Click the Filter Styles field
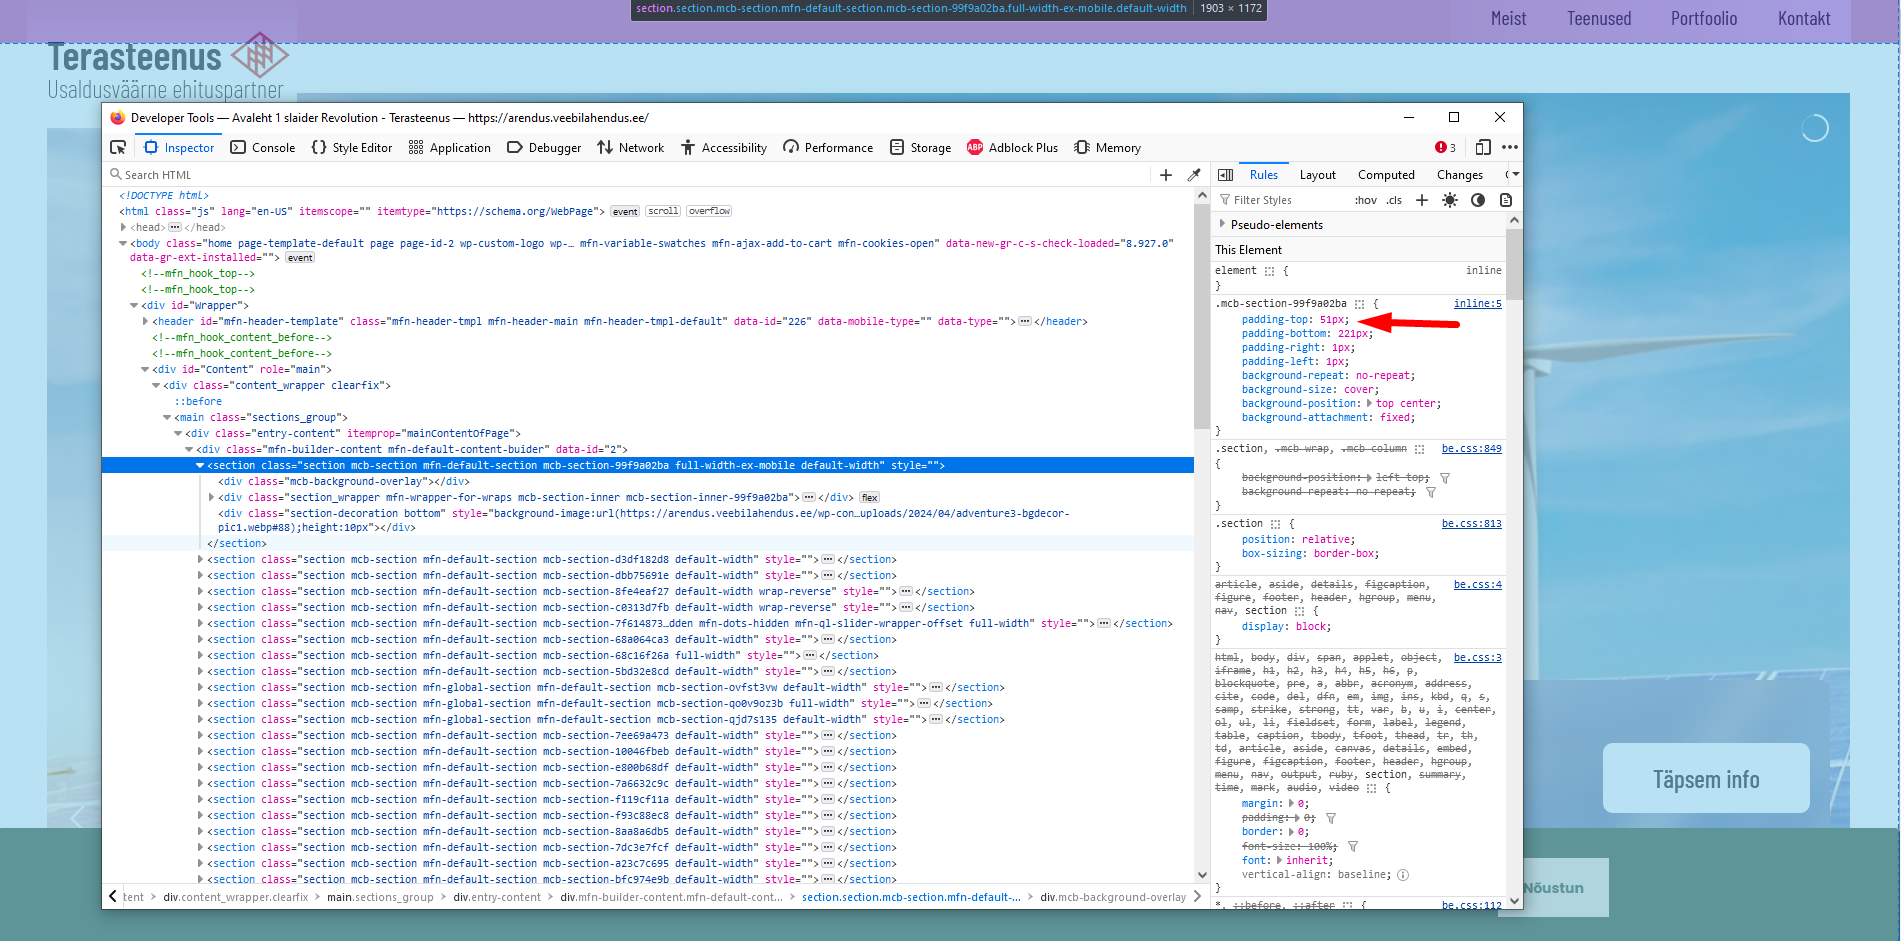The width and height of the screenshot is (1901, 941). 1282,200
